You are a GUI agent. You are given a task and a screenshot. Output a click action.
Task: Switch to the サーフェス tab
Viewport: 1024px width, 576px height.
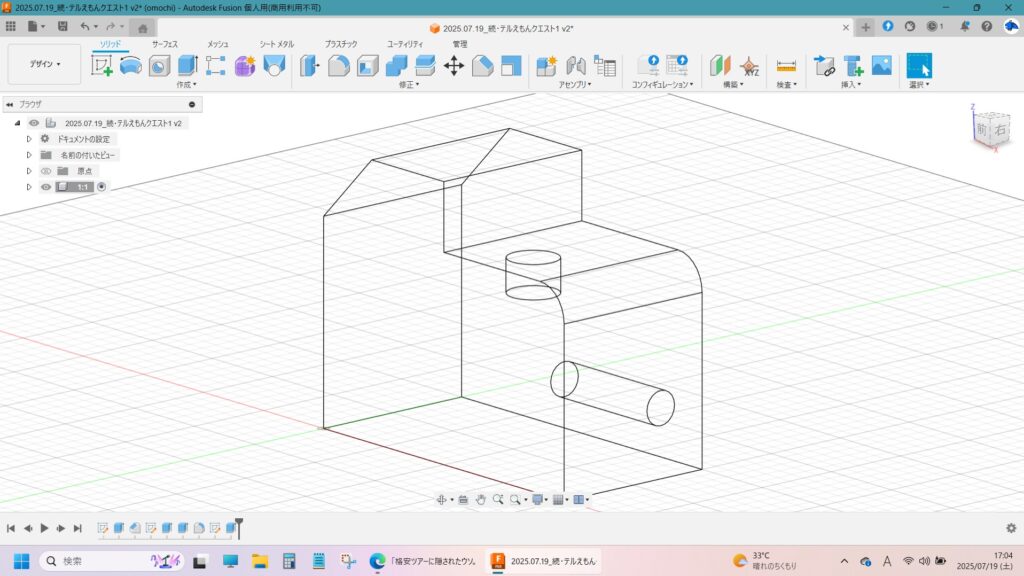(x=165, y=44)
